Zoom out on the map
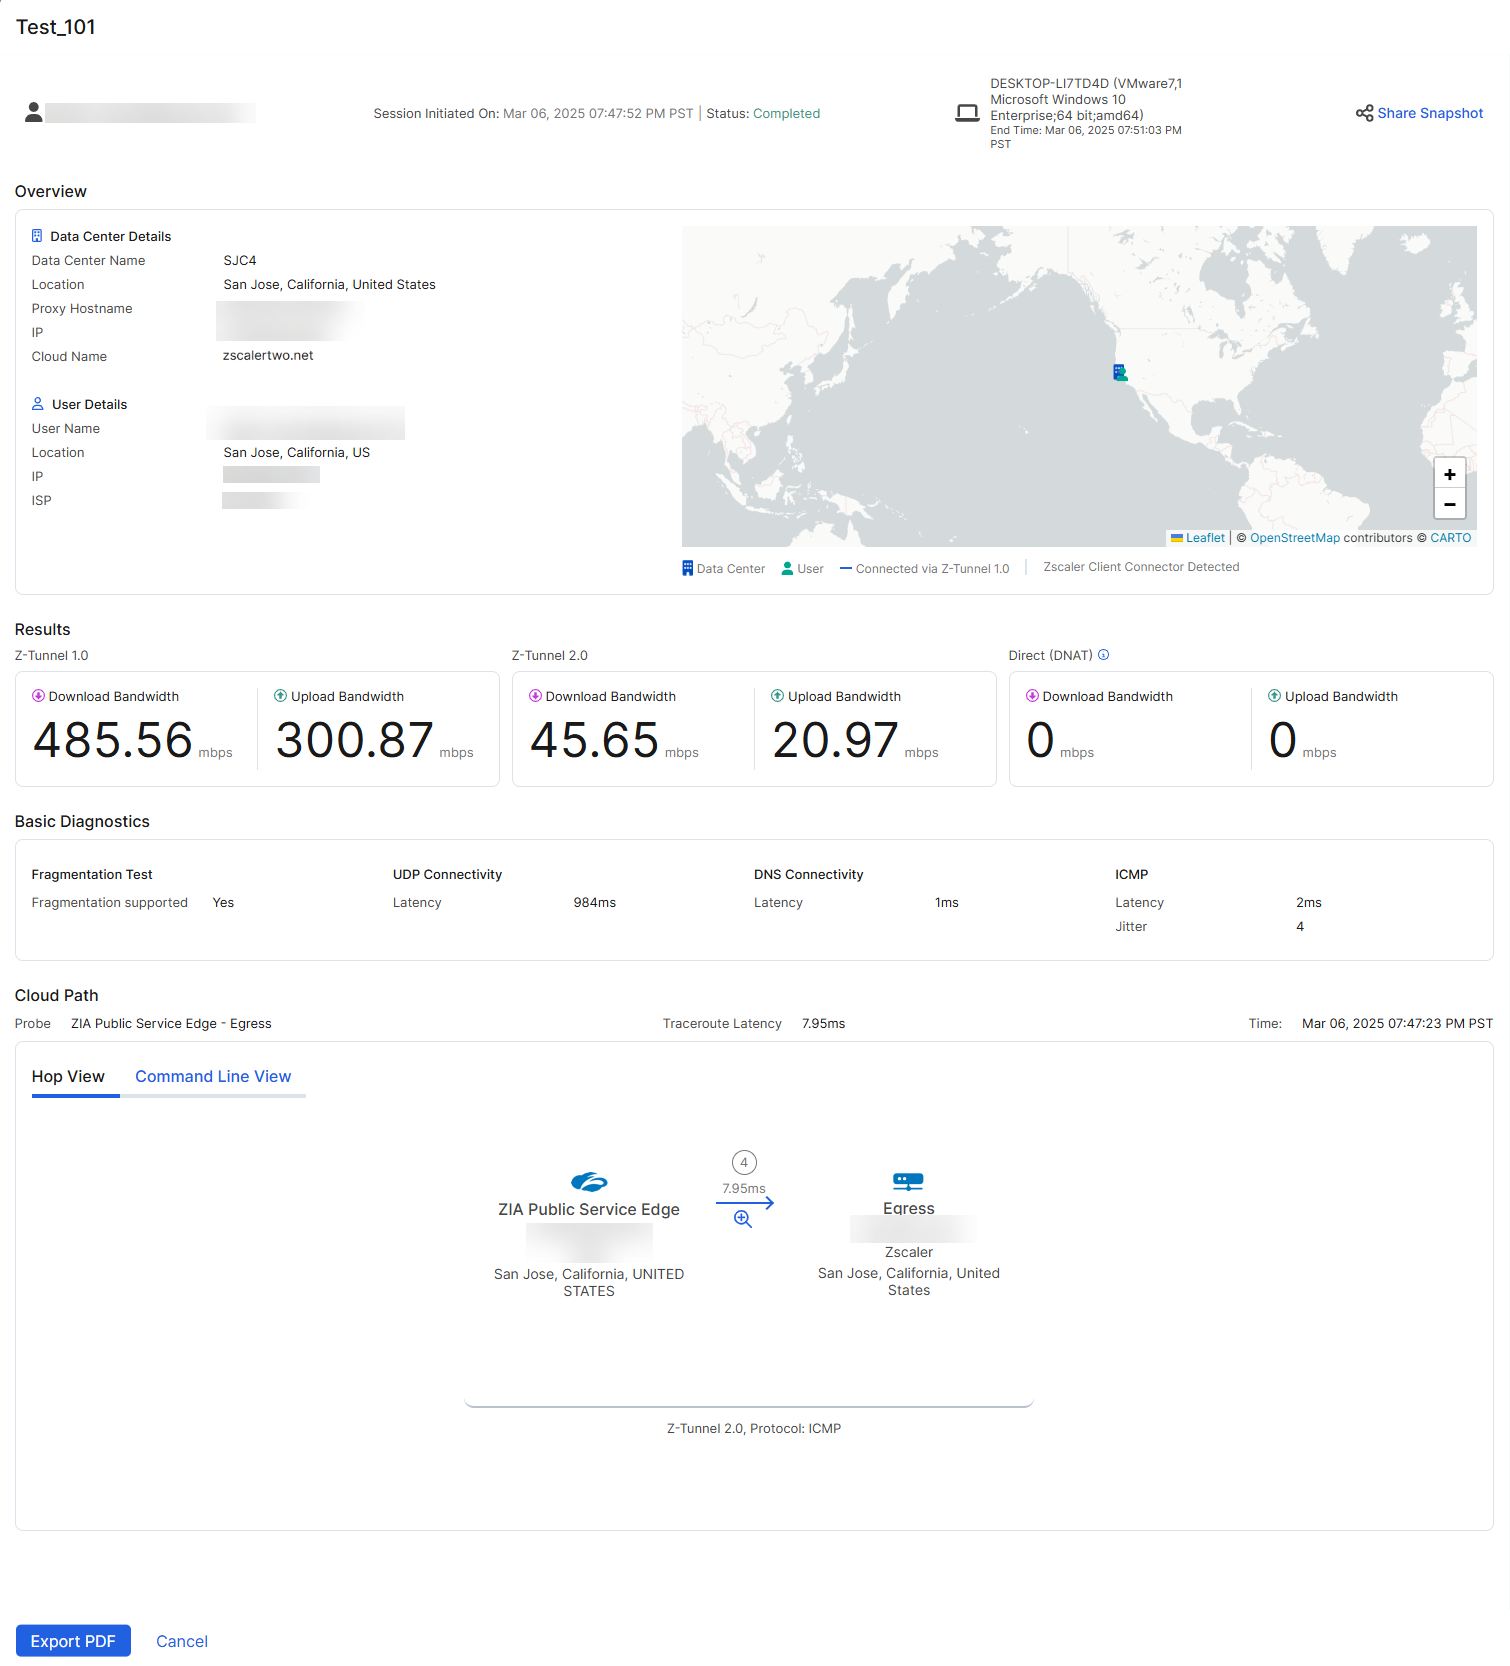The height and width of the screenshot is (1666, 1510). (1449, 504)
